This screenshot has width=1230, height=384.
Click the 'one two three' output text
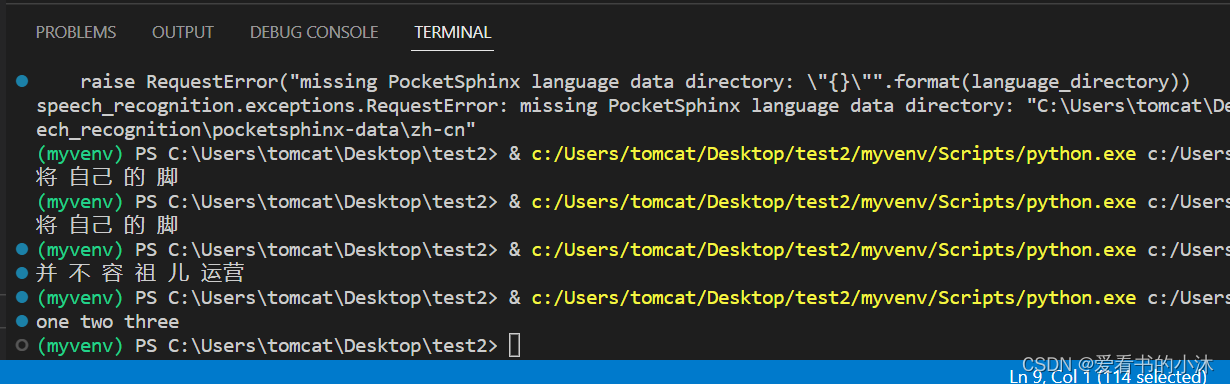click(108, 321)
